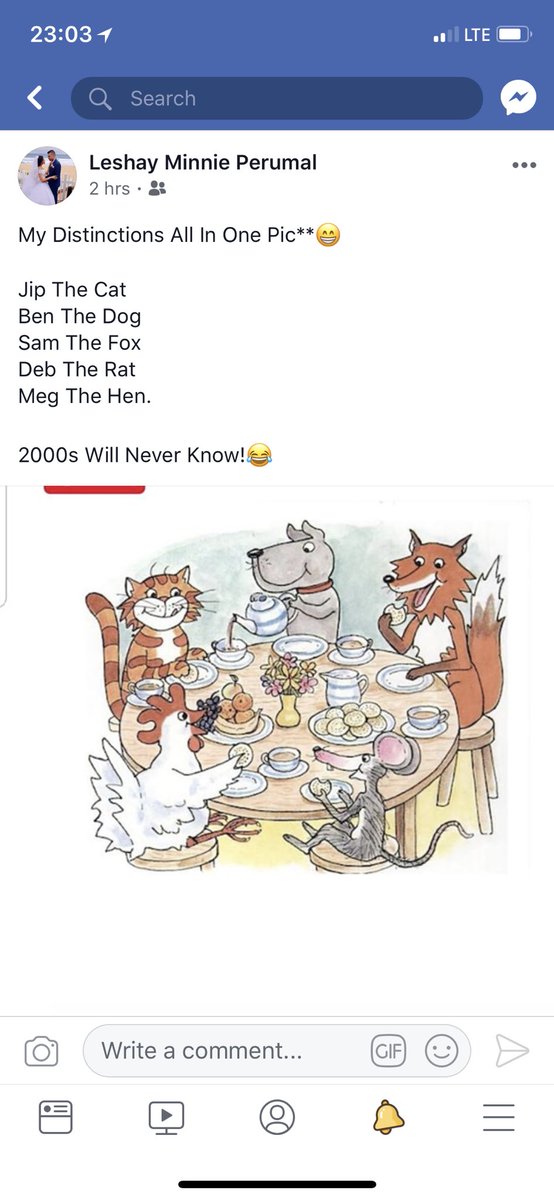Tap the location arrow in status bar
Image resolution: width=554 pixels, height=1200 pixels.
[x=106, y=35]
